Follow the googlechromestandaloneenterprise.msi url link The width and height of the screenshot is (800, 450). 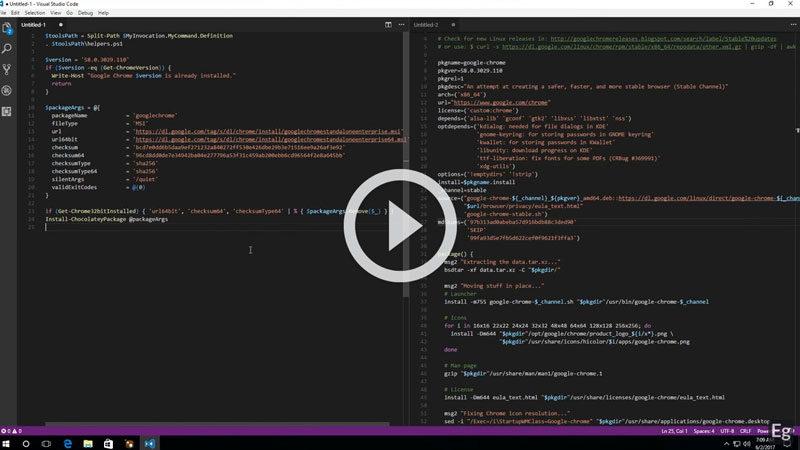coord(268,132)
